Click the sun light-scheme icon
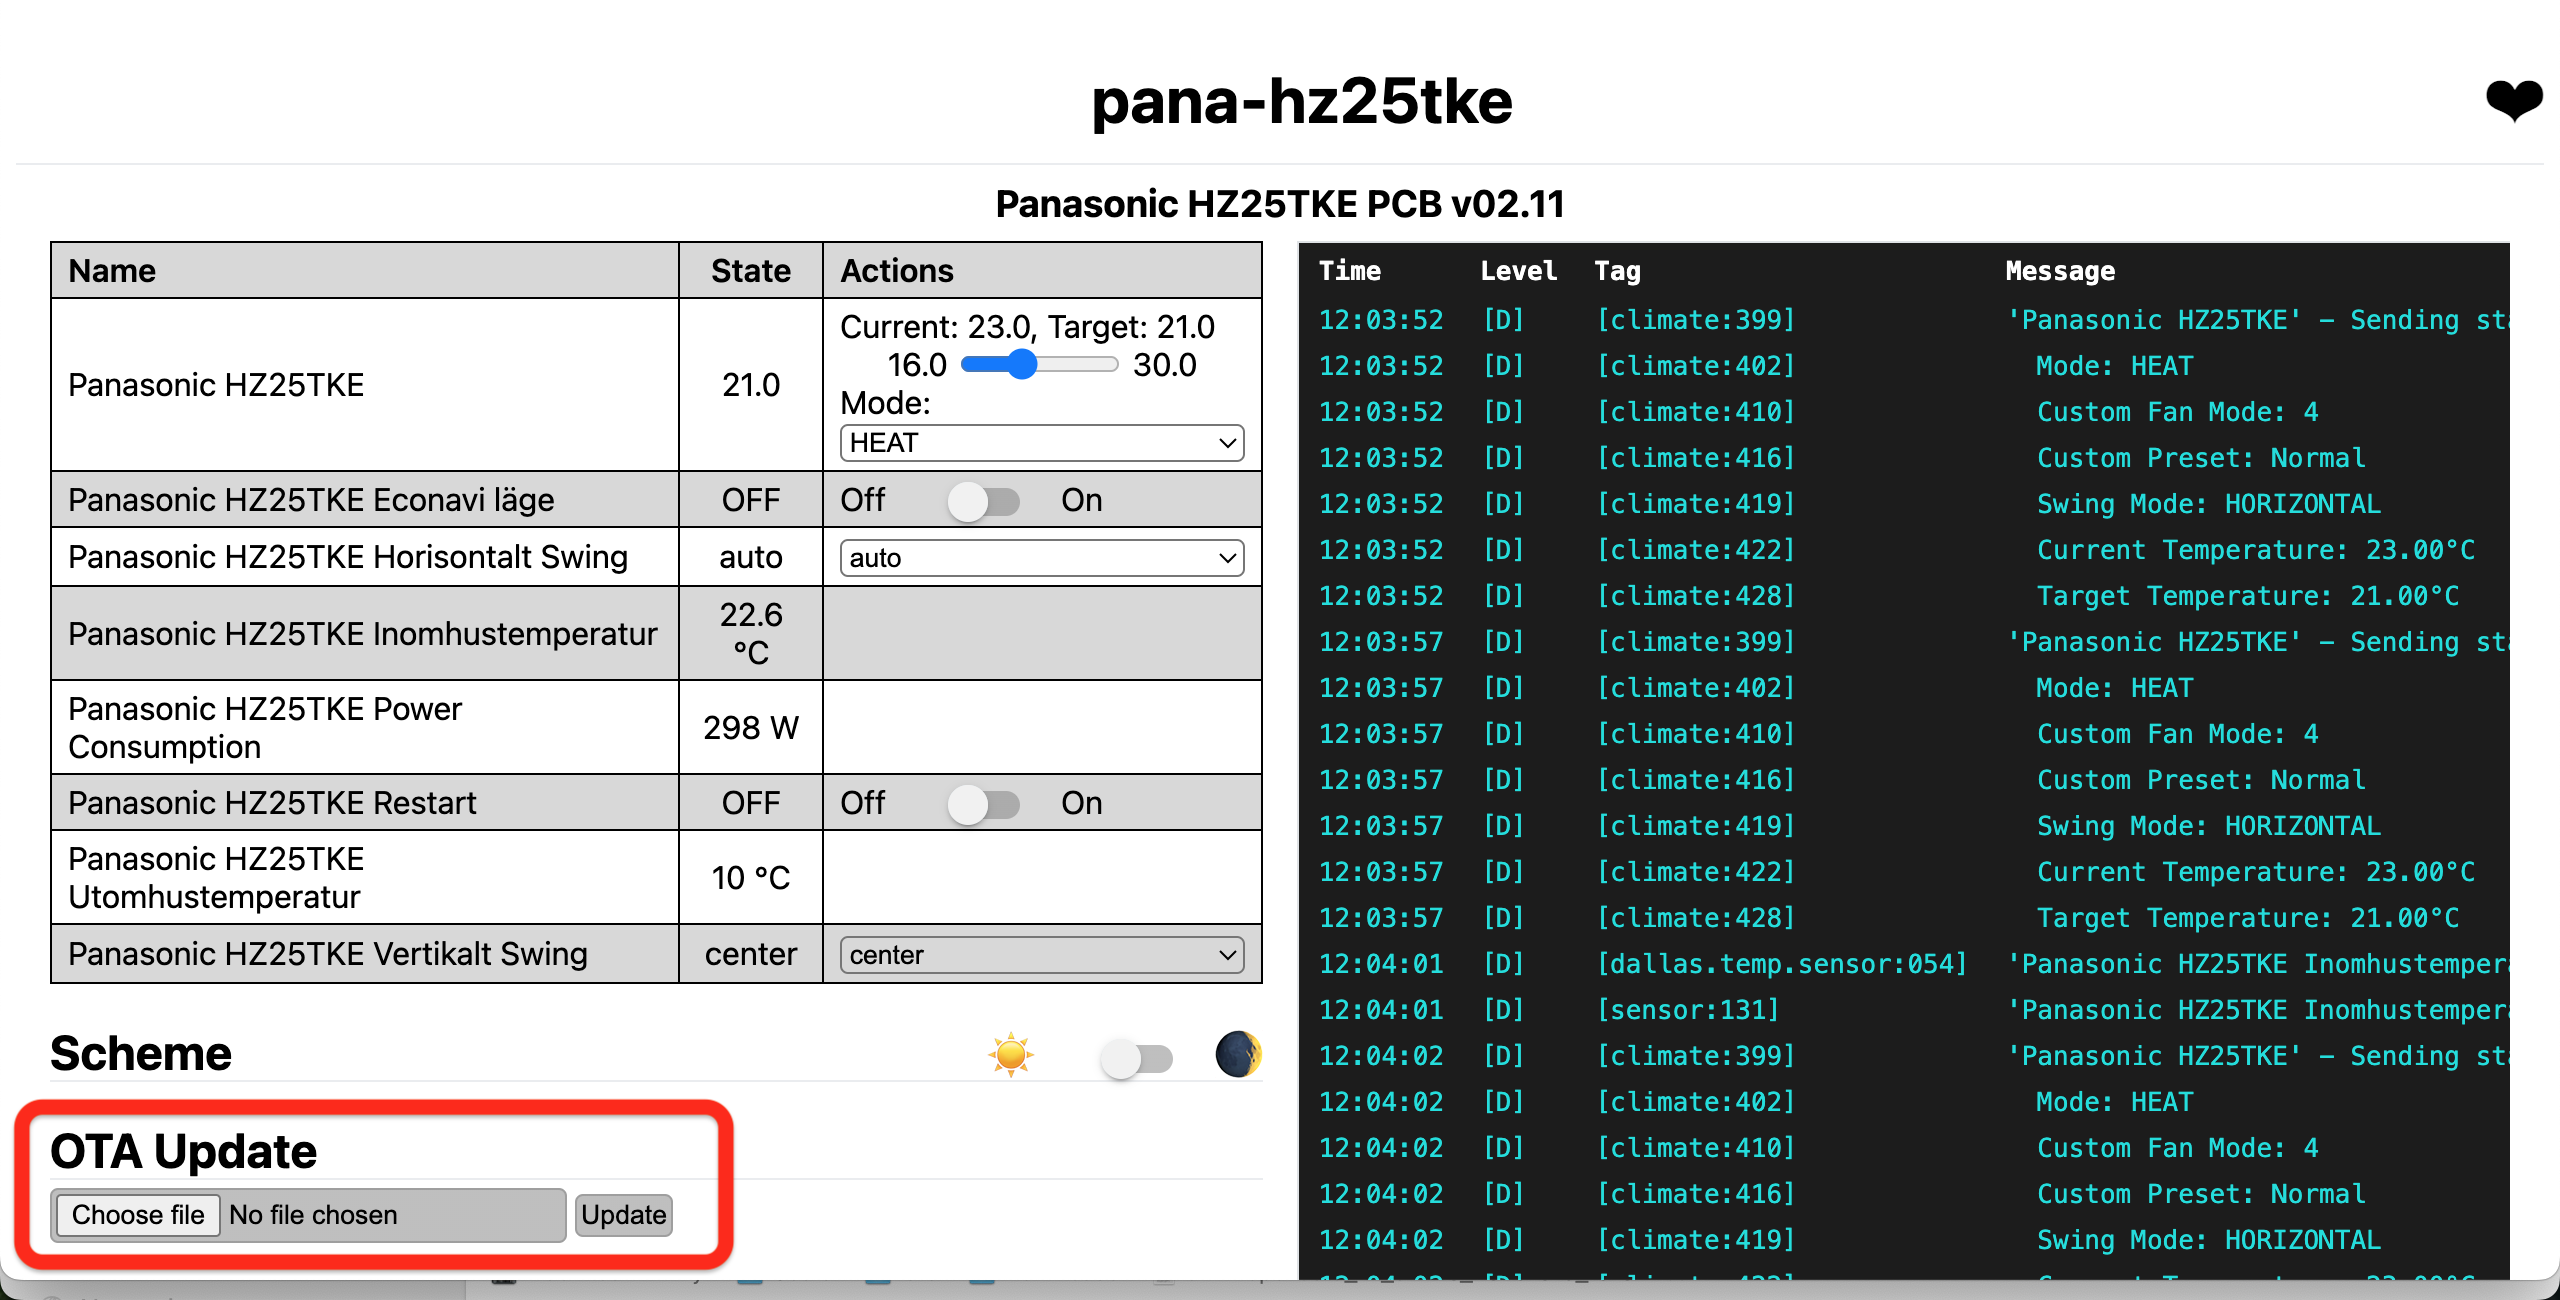Image resolution: width=2560 pixels, height=1300 pixels. [1011, 1055]
